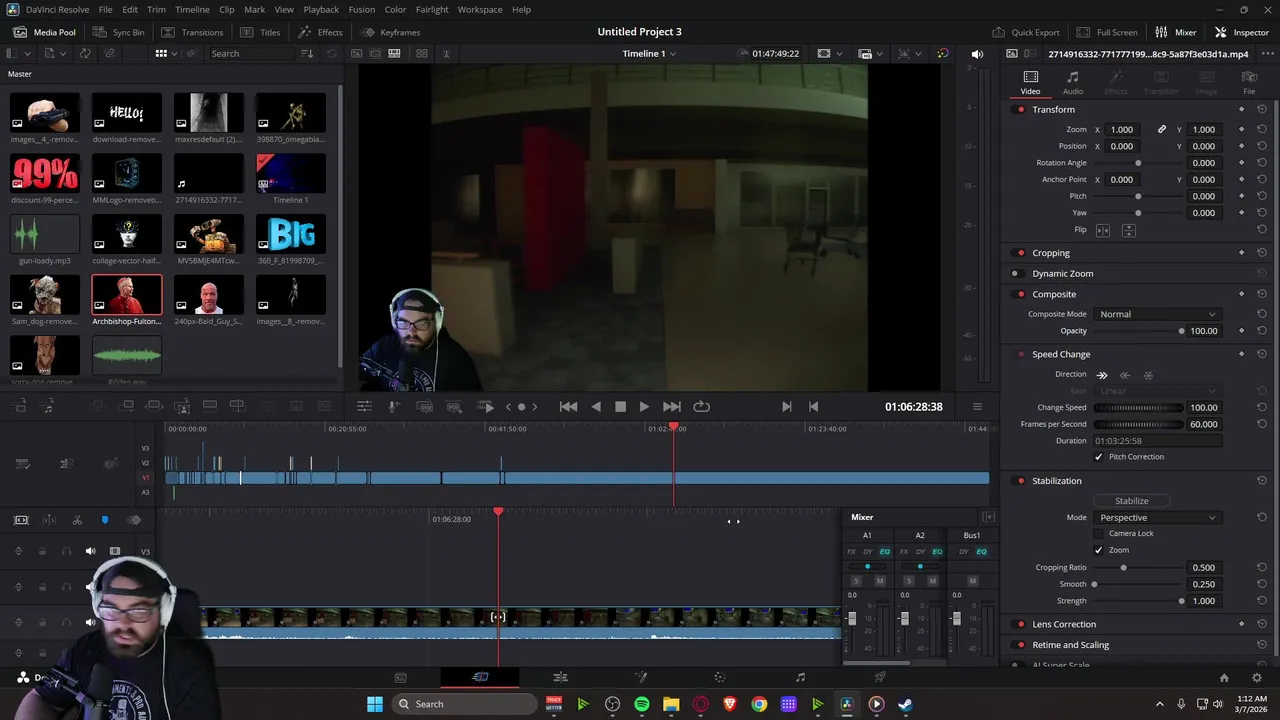Toggle the Stabilization enable switch
The width and height of the screenshot is (1280, 720).
coord(1020,481)
